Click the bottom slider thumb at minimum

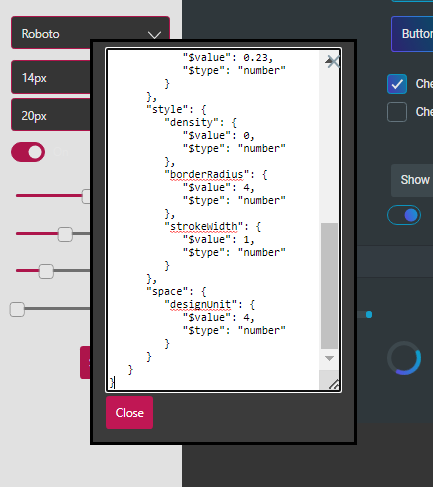[17, 309]
